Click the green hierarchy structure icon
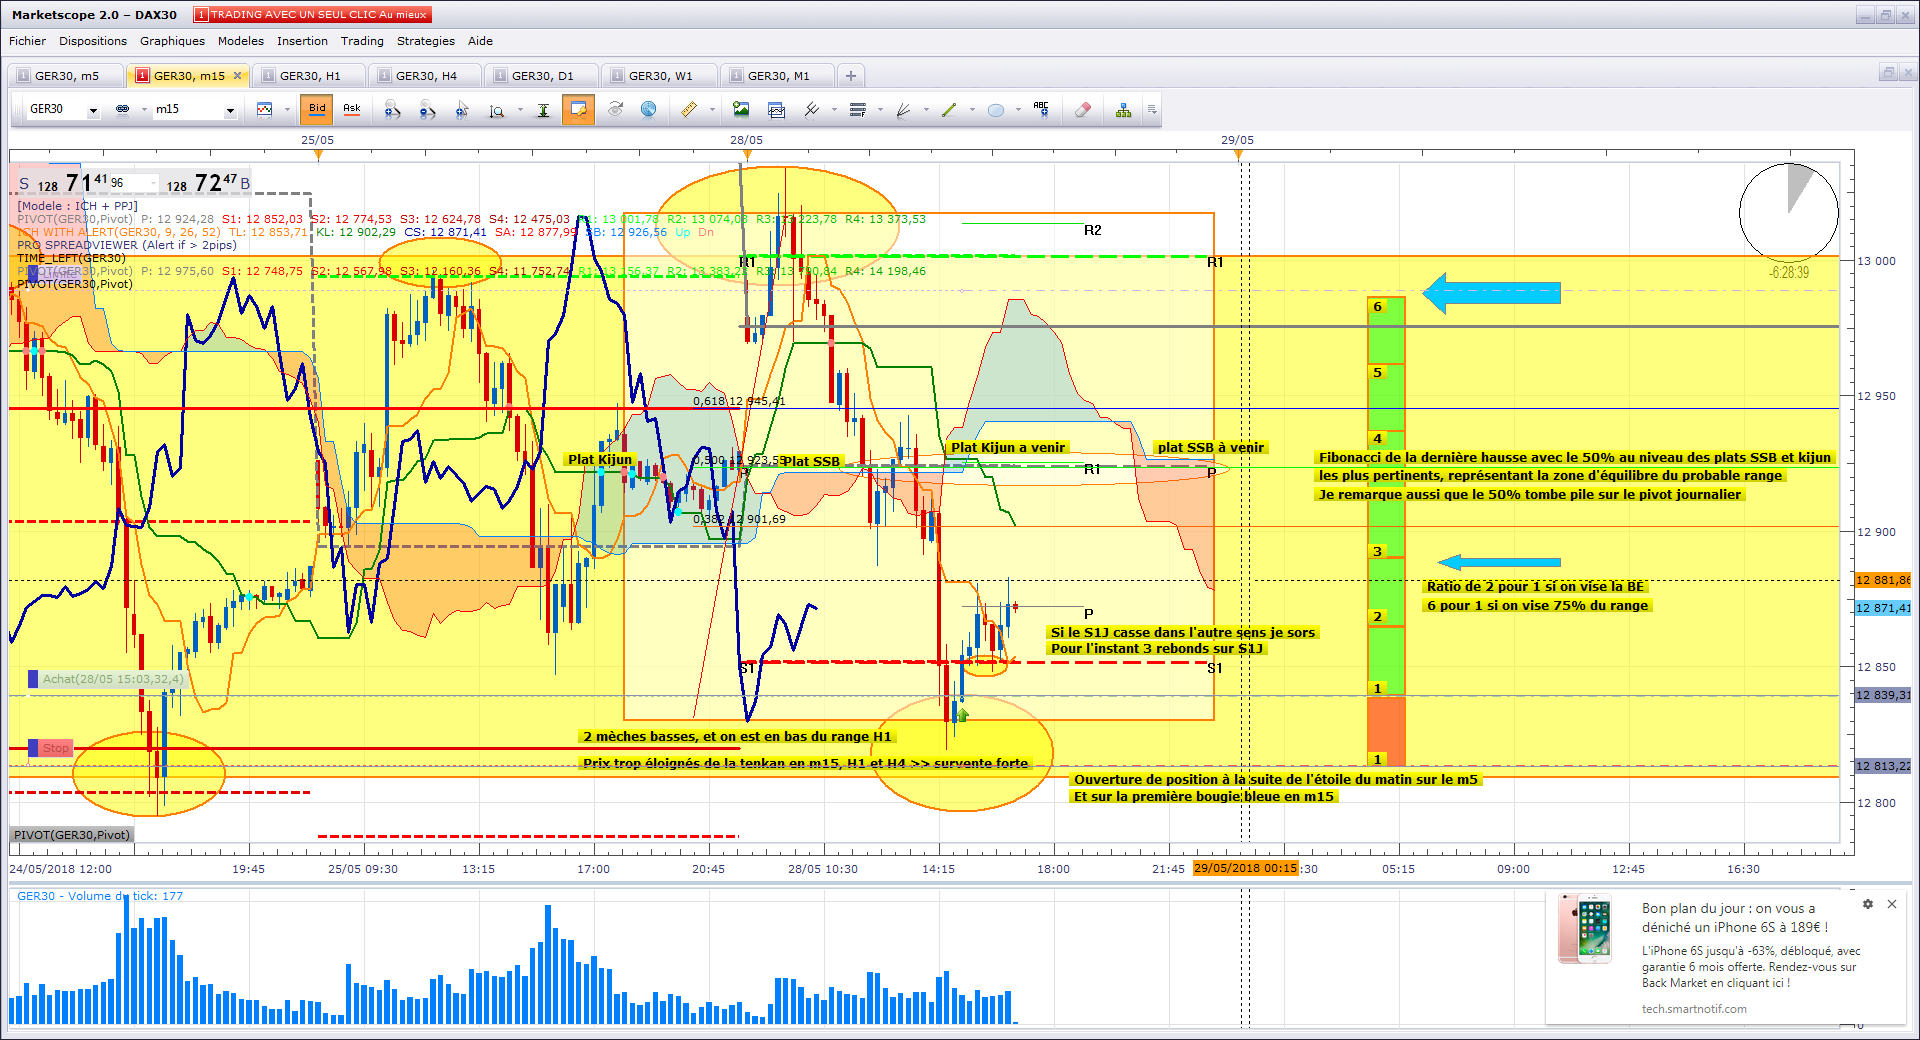Screen dimensions: 1920x1040 point(1124,110)
